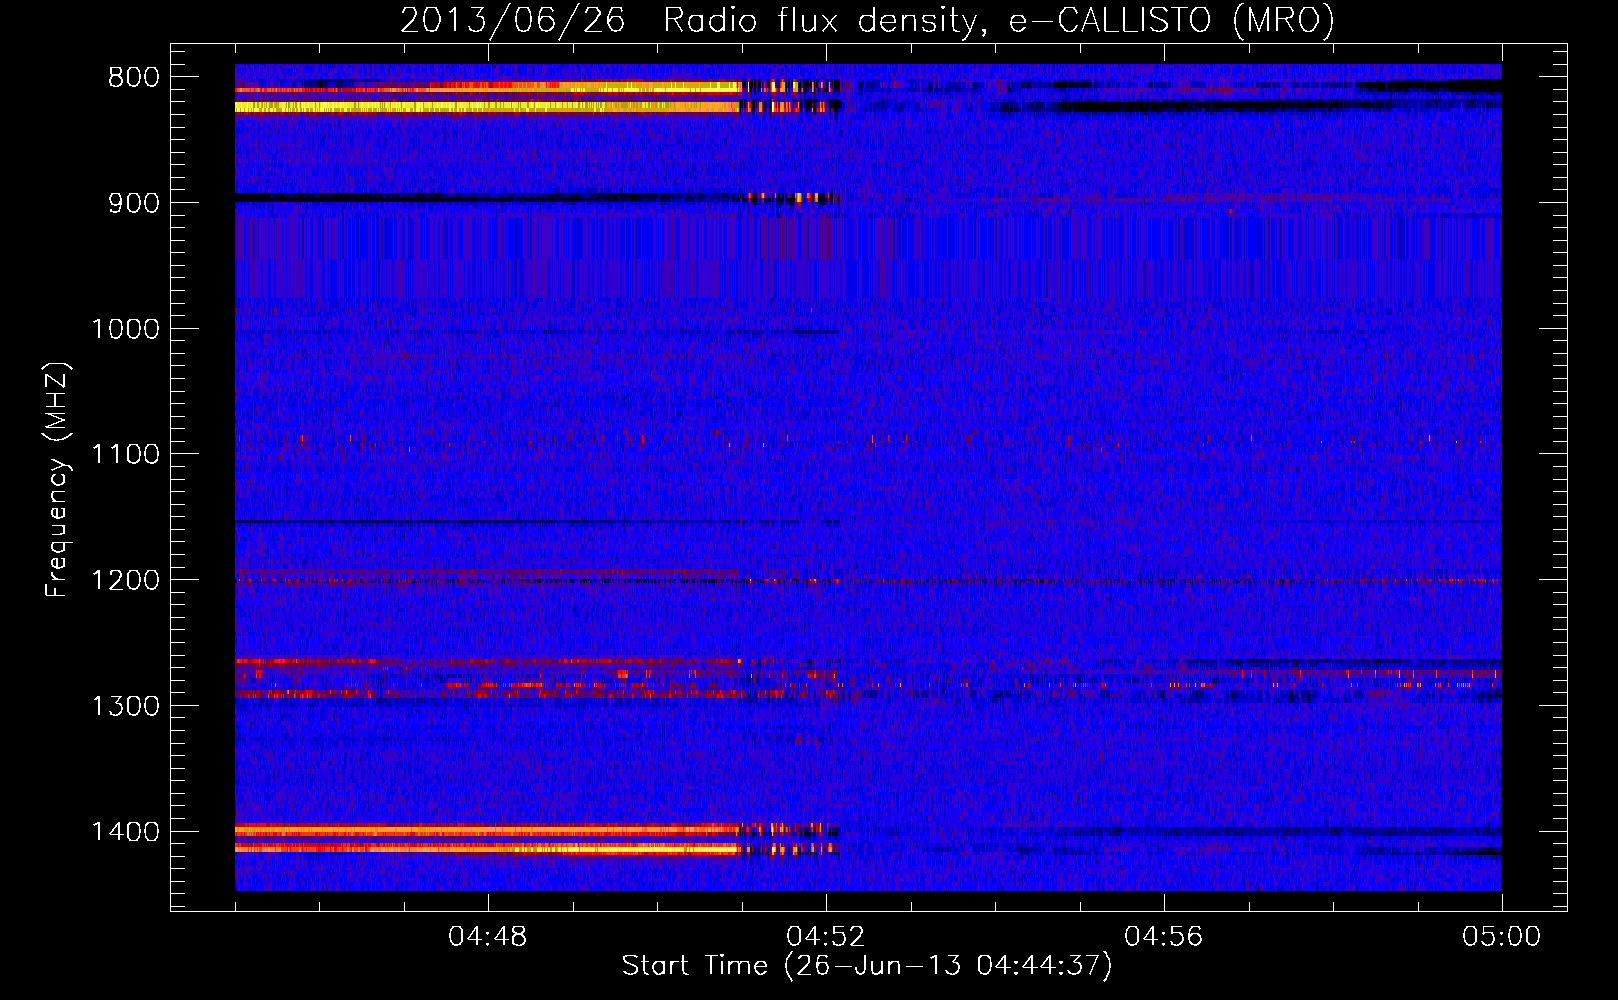This screenshot has height=1000, width=1618.
Task: Click the 'Start Time (26-Jun-13 04:44:37)' label
Action: click(867, 966)
